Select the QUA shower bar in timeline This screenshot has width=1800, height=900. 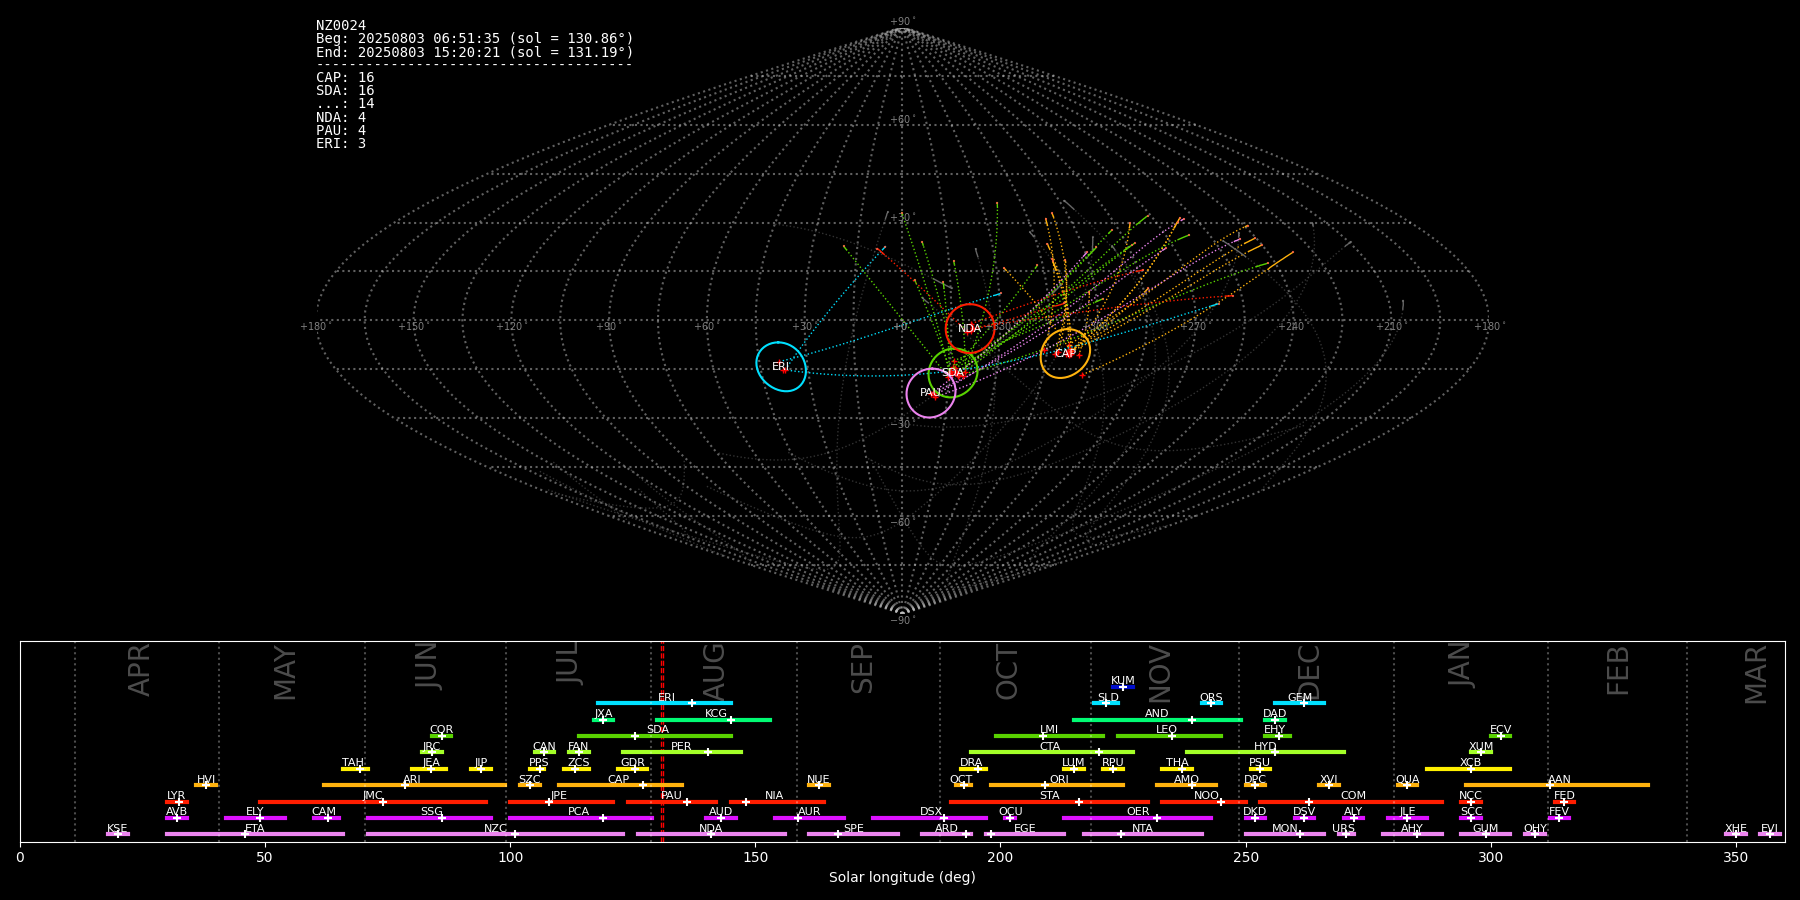pyautogui.click(x=1407, y=785)
